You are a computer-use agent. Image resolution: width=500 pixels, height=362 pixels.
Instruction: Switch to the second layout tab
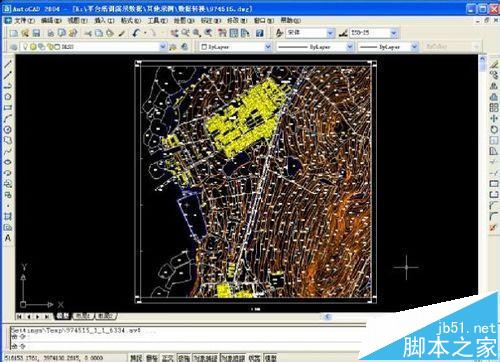click(x=106, y=316)
